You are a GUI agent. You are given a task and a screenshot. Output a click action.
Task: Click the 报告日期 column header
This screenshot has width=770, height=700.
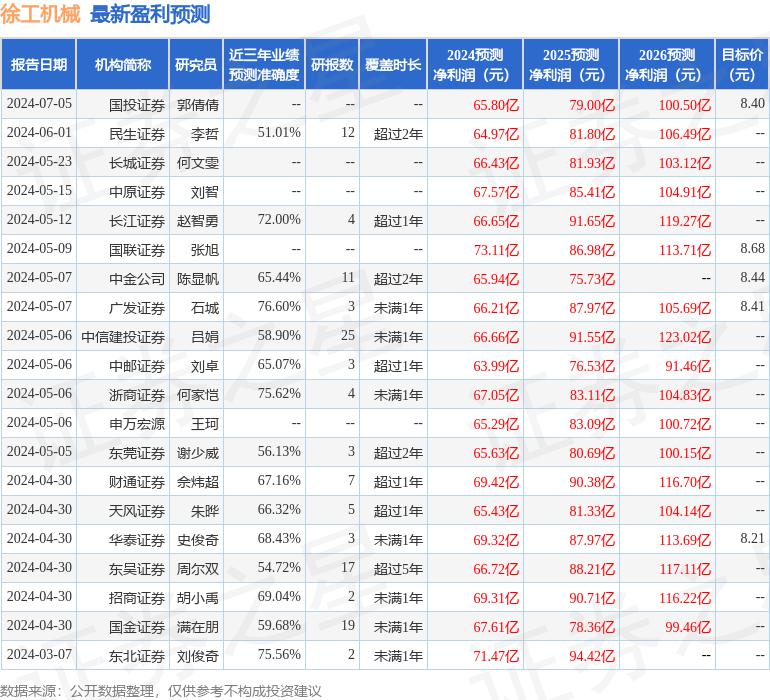click(x=39, y=64)
